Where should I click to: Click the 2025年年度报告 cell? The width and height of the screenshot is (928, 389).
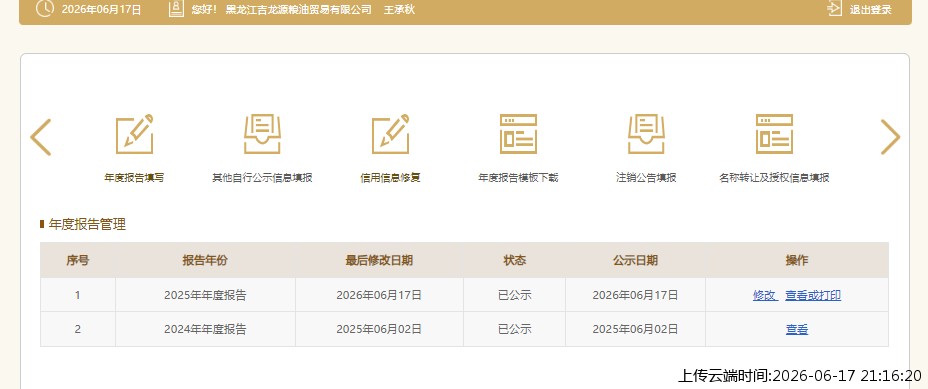tap(205, 295)
